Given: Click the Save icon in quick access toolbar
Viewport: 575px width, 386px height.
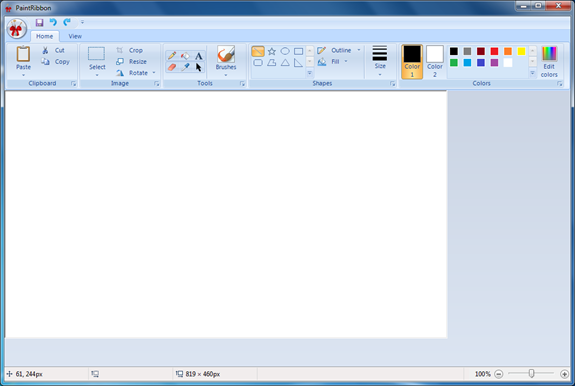Looking at the screenshot, I should pyautogui.click(x=40, y=22).
